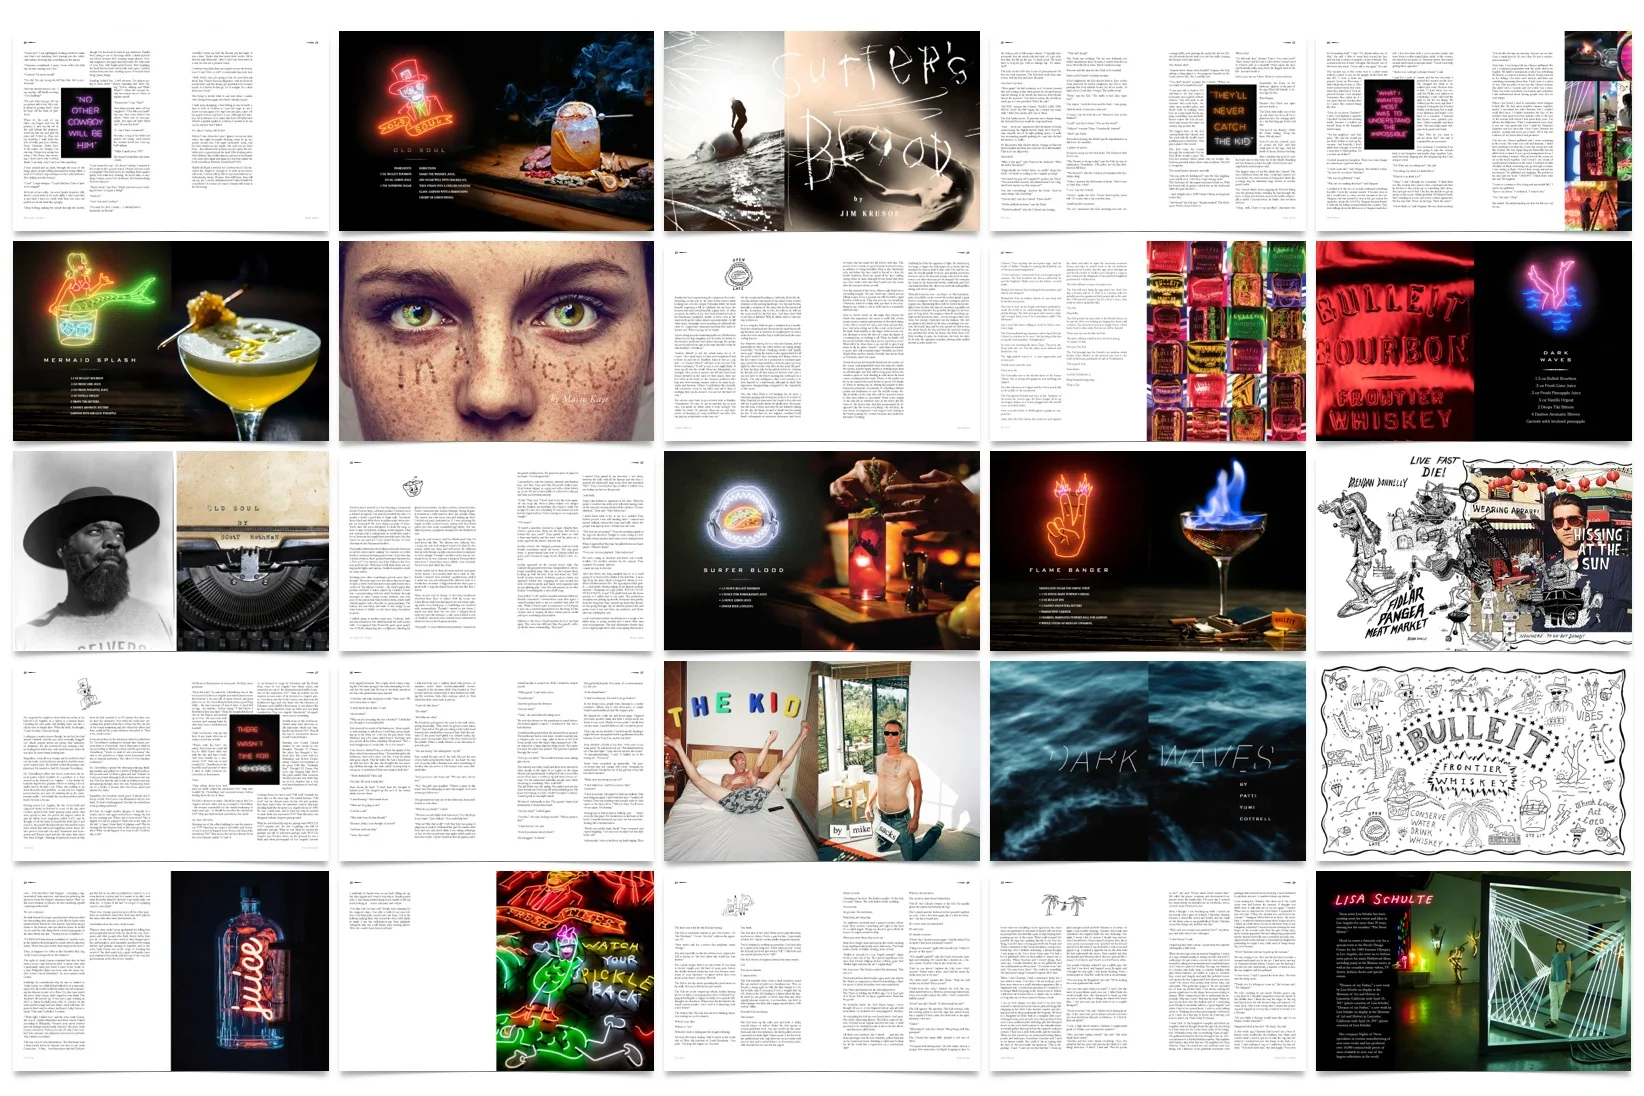The height and width of the screenshot is (1096, 1644).
Task: Select the Mermaid Splash cocktail spread
Action: (170, 341)
